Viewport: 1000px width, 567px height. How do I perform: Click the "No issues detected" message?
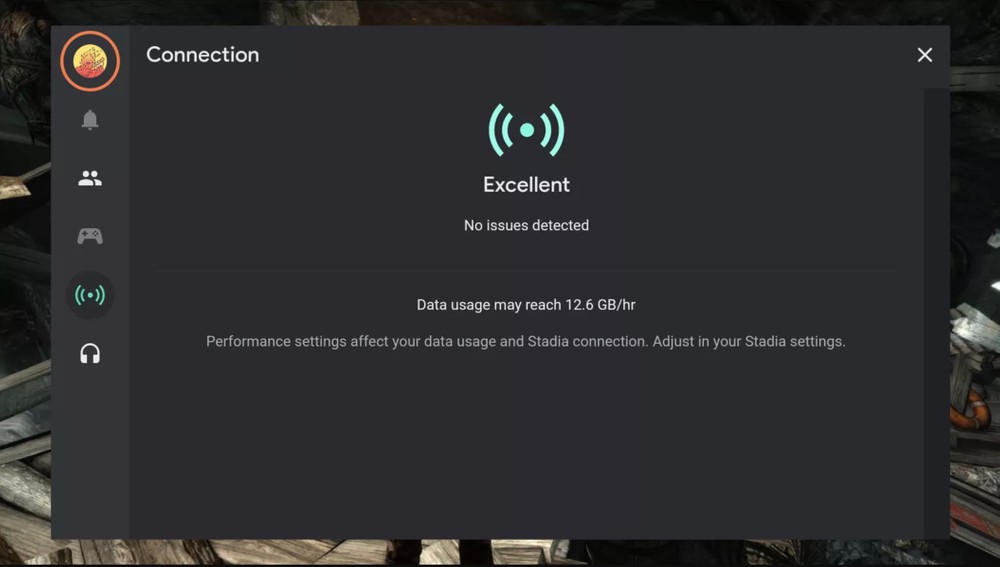pyautogui.click(x=526, y=226)
